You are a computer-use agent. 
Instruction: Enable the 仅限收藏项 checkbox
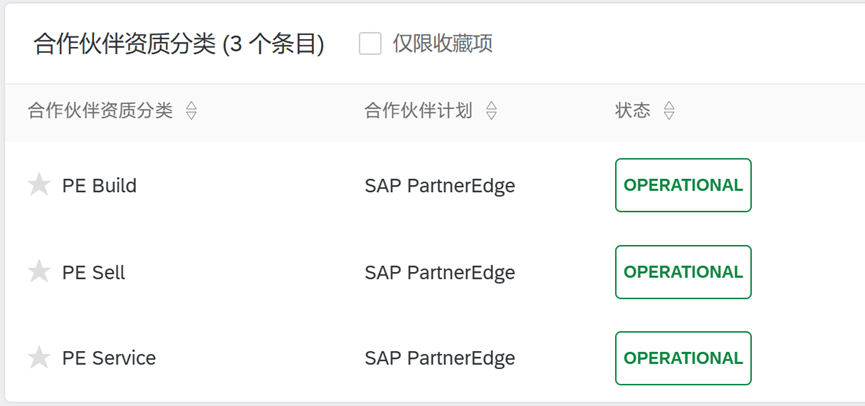click(370, 44)
